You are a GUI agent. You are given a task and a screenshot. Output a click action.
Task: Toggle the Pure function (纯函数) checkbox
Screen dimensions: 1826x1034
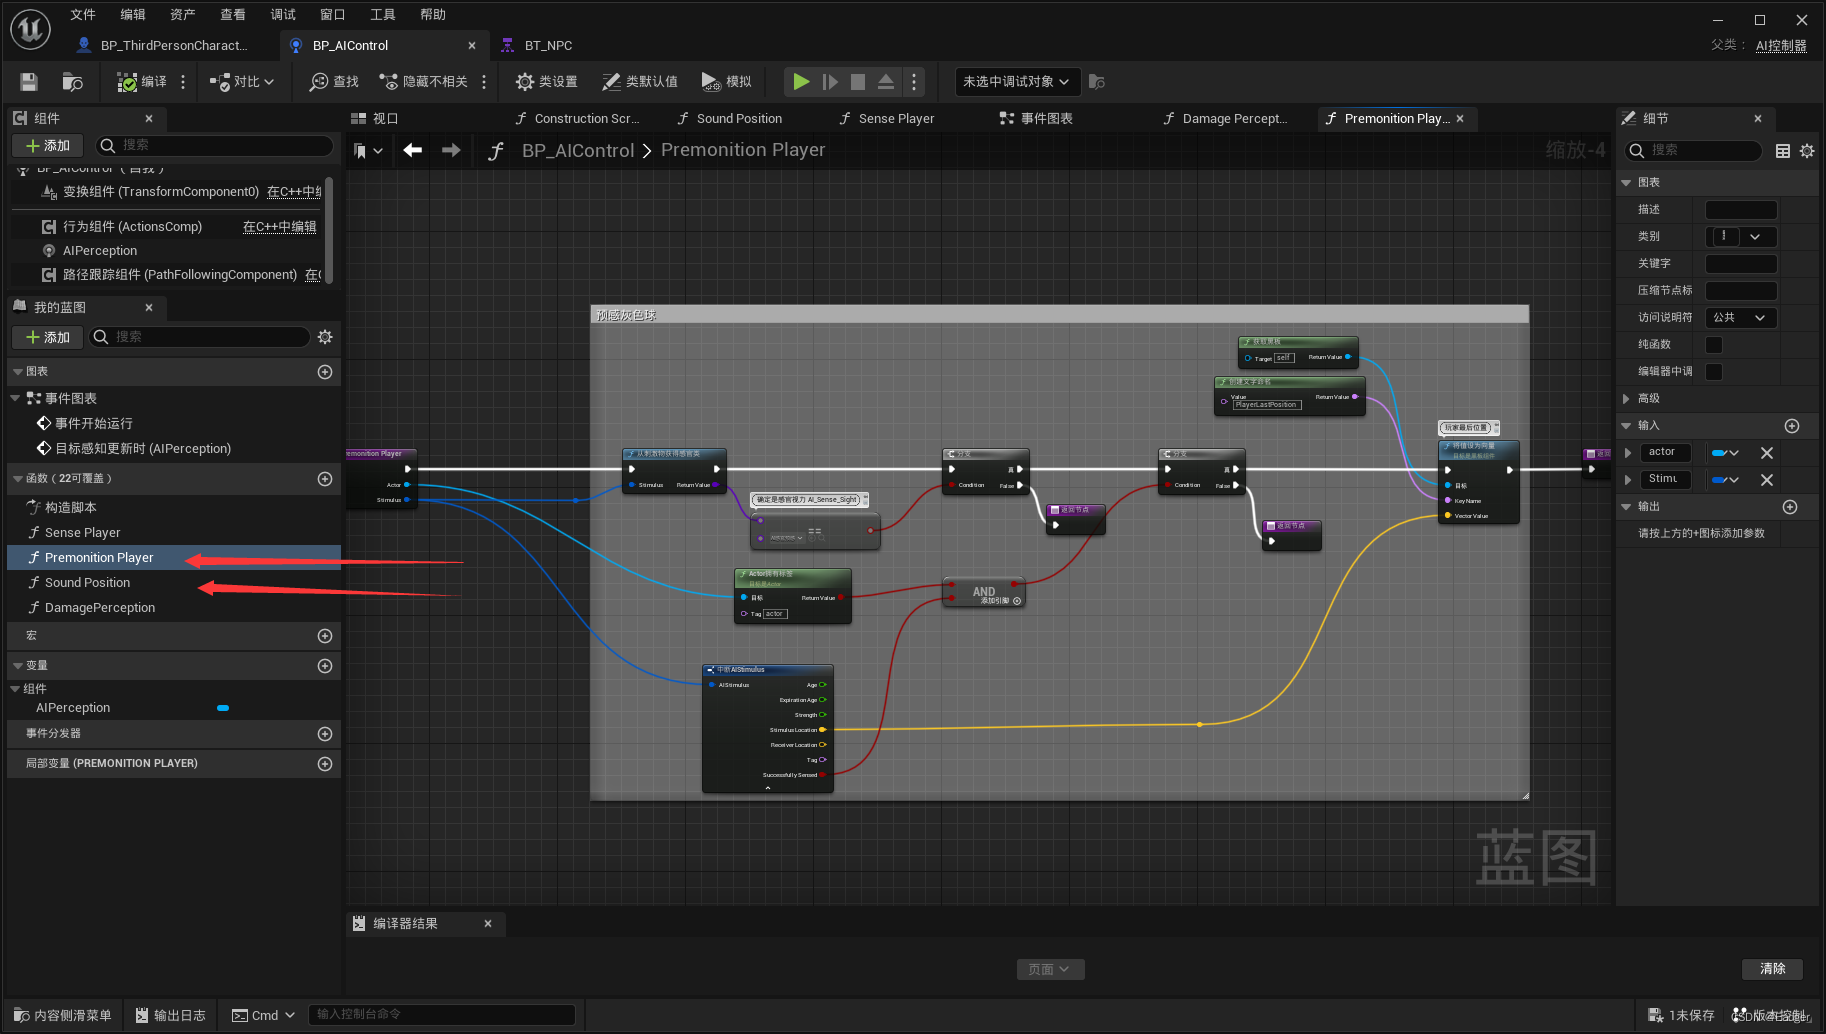[1714, 345]
